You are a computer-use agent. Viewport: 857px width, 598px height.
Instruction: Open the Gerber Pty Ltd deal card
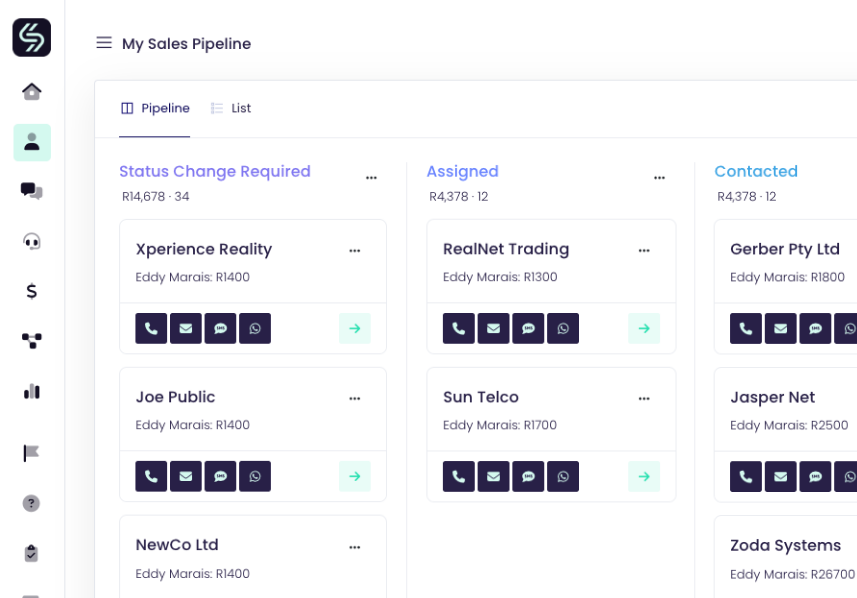click(x=784, y=249)
